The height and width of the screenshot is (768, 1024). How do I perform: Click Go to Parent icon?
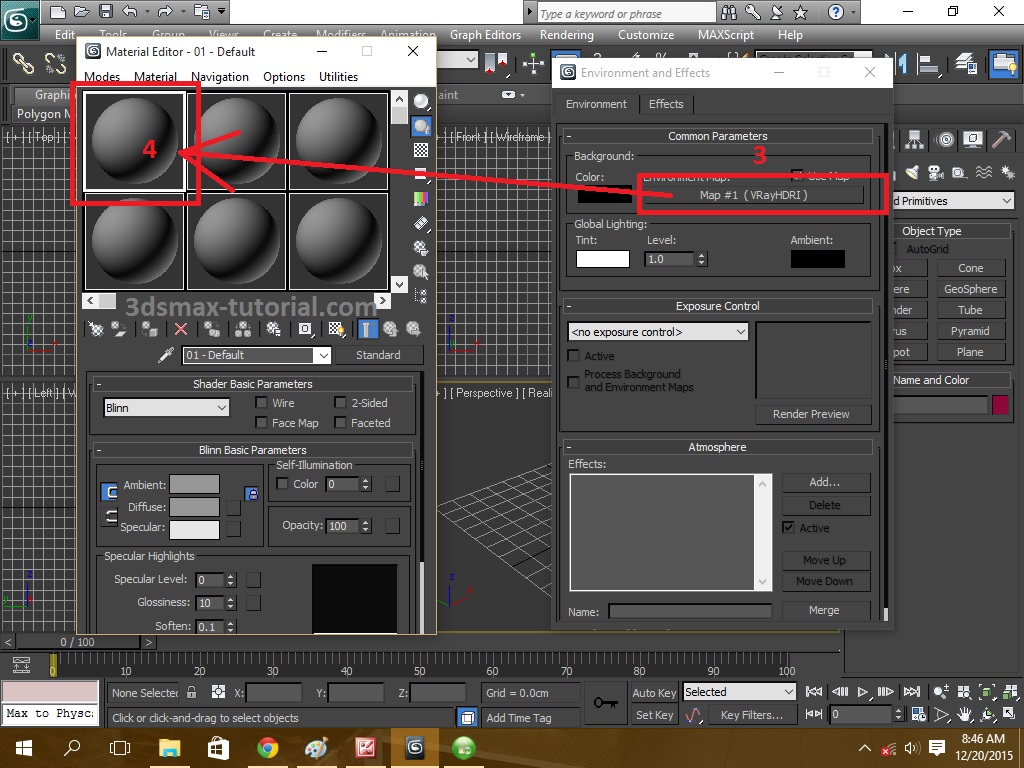(x=391, y=329)
